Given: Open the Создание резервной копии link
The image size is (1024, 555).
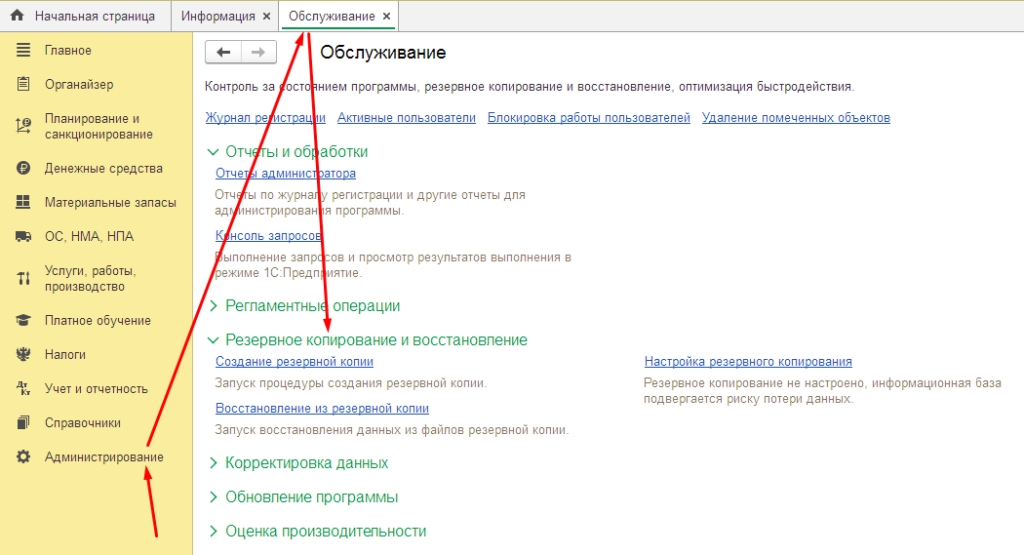Looking at the screenshot, I should [x=294, y=362].
